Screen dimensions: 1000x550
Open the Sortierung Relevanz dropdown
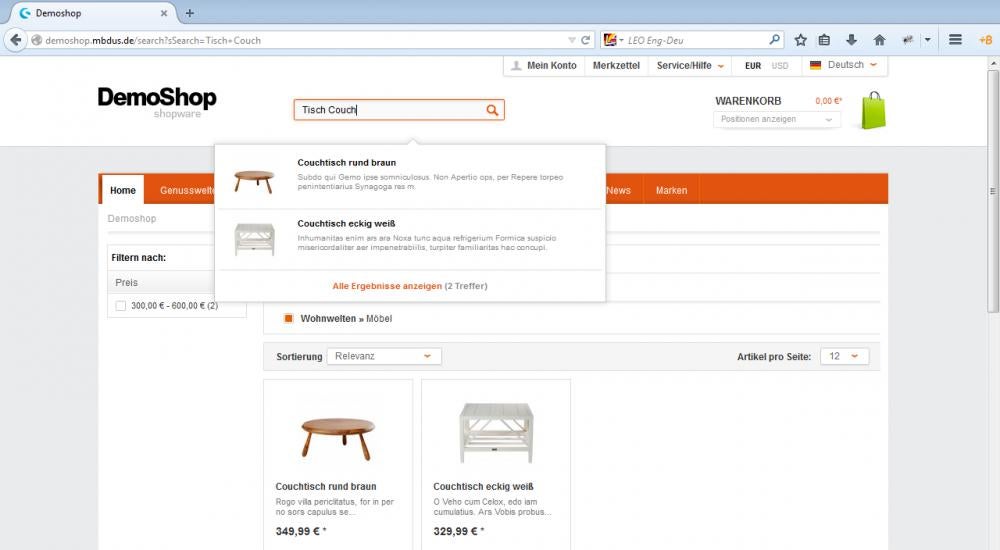(x=384, y=356)
